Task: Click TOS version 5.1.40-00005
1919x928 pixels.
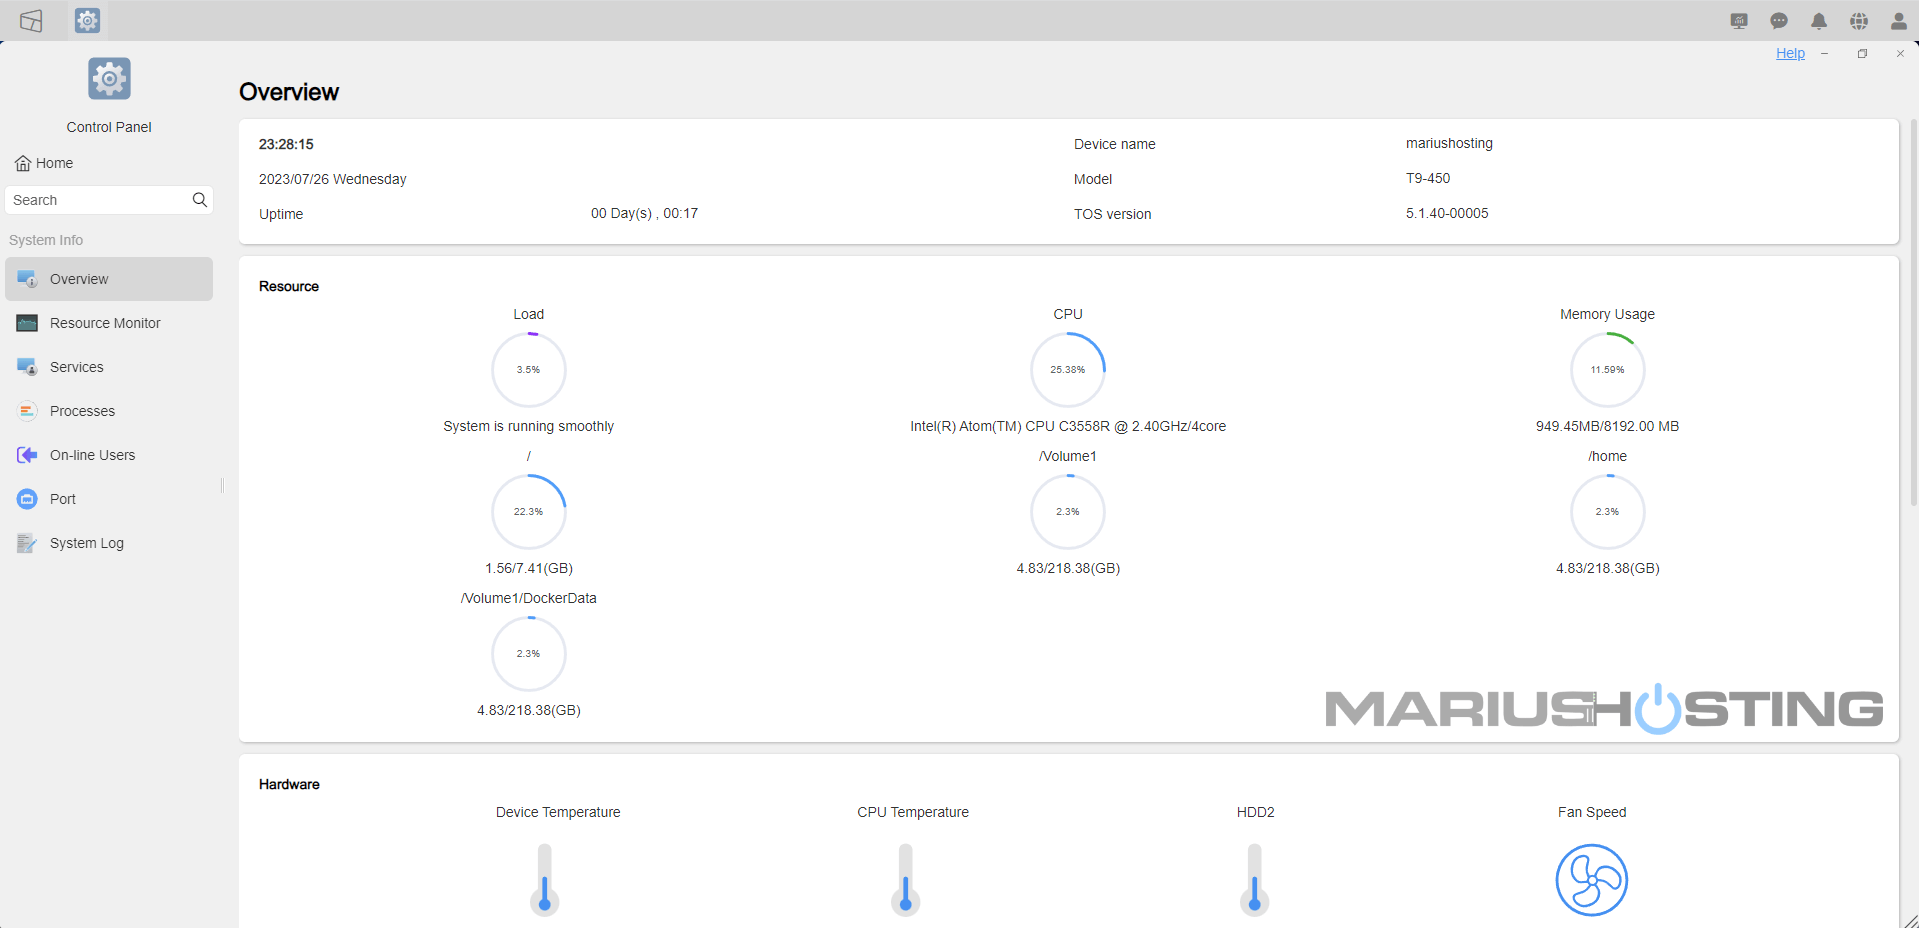Action: pyautogui.click(x=1447, y=213)
